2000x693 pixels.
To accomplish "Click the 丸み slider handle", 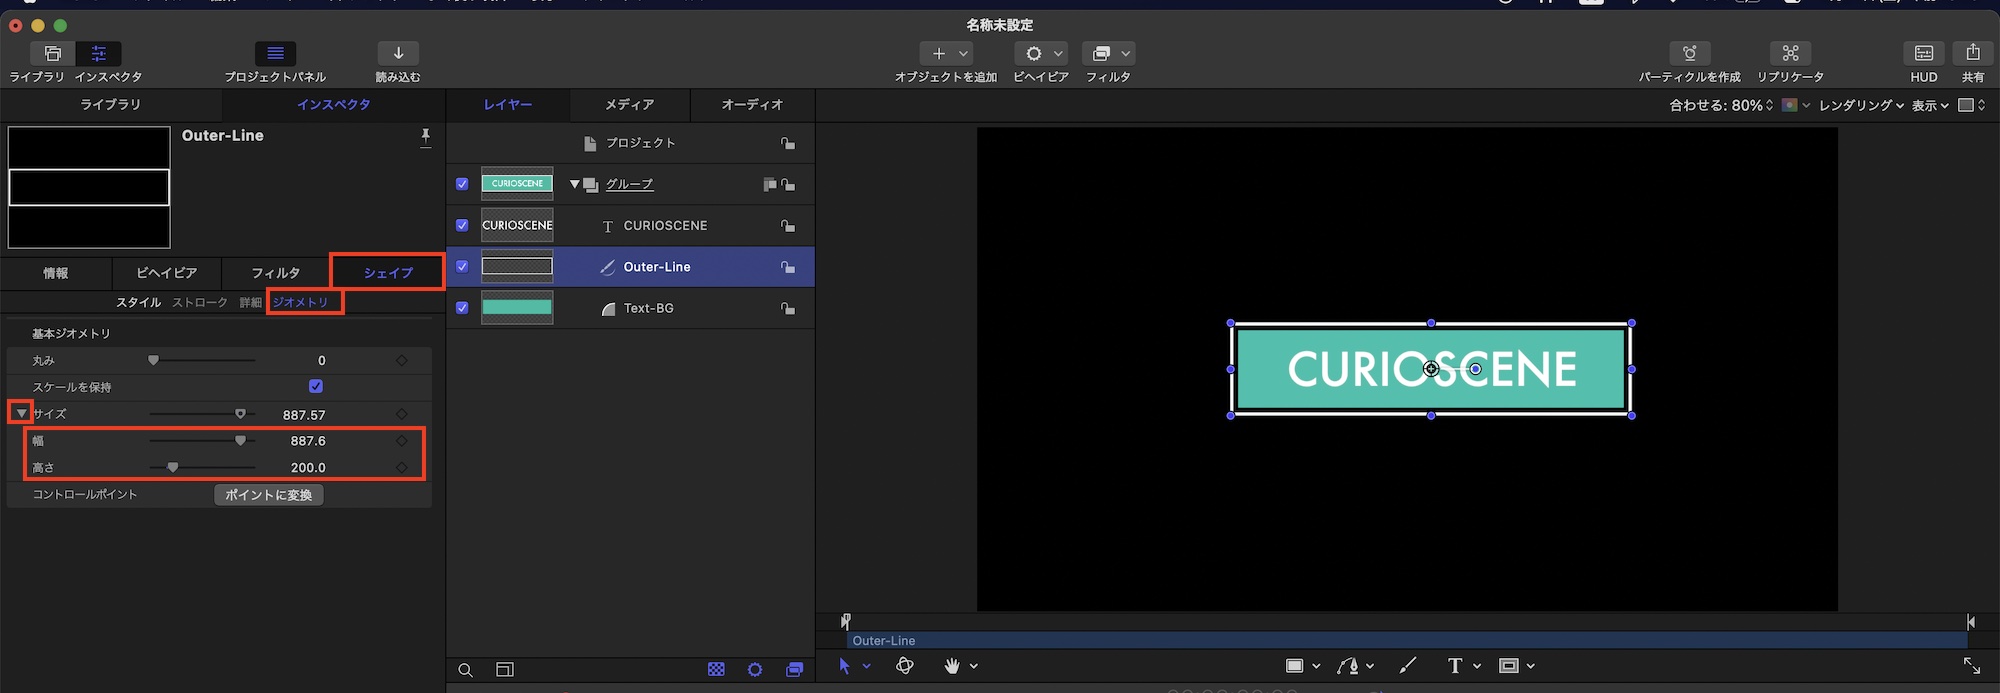I will 153,360.
